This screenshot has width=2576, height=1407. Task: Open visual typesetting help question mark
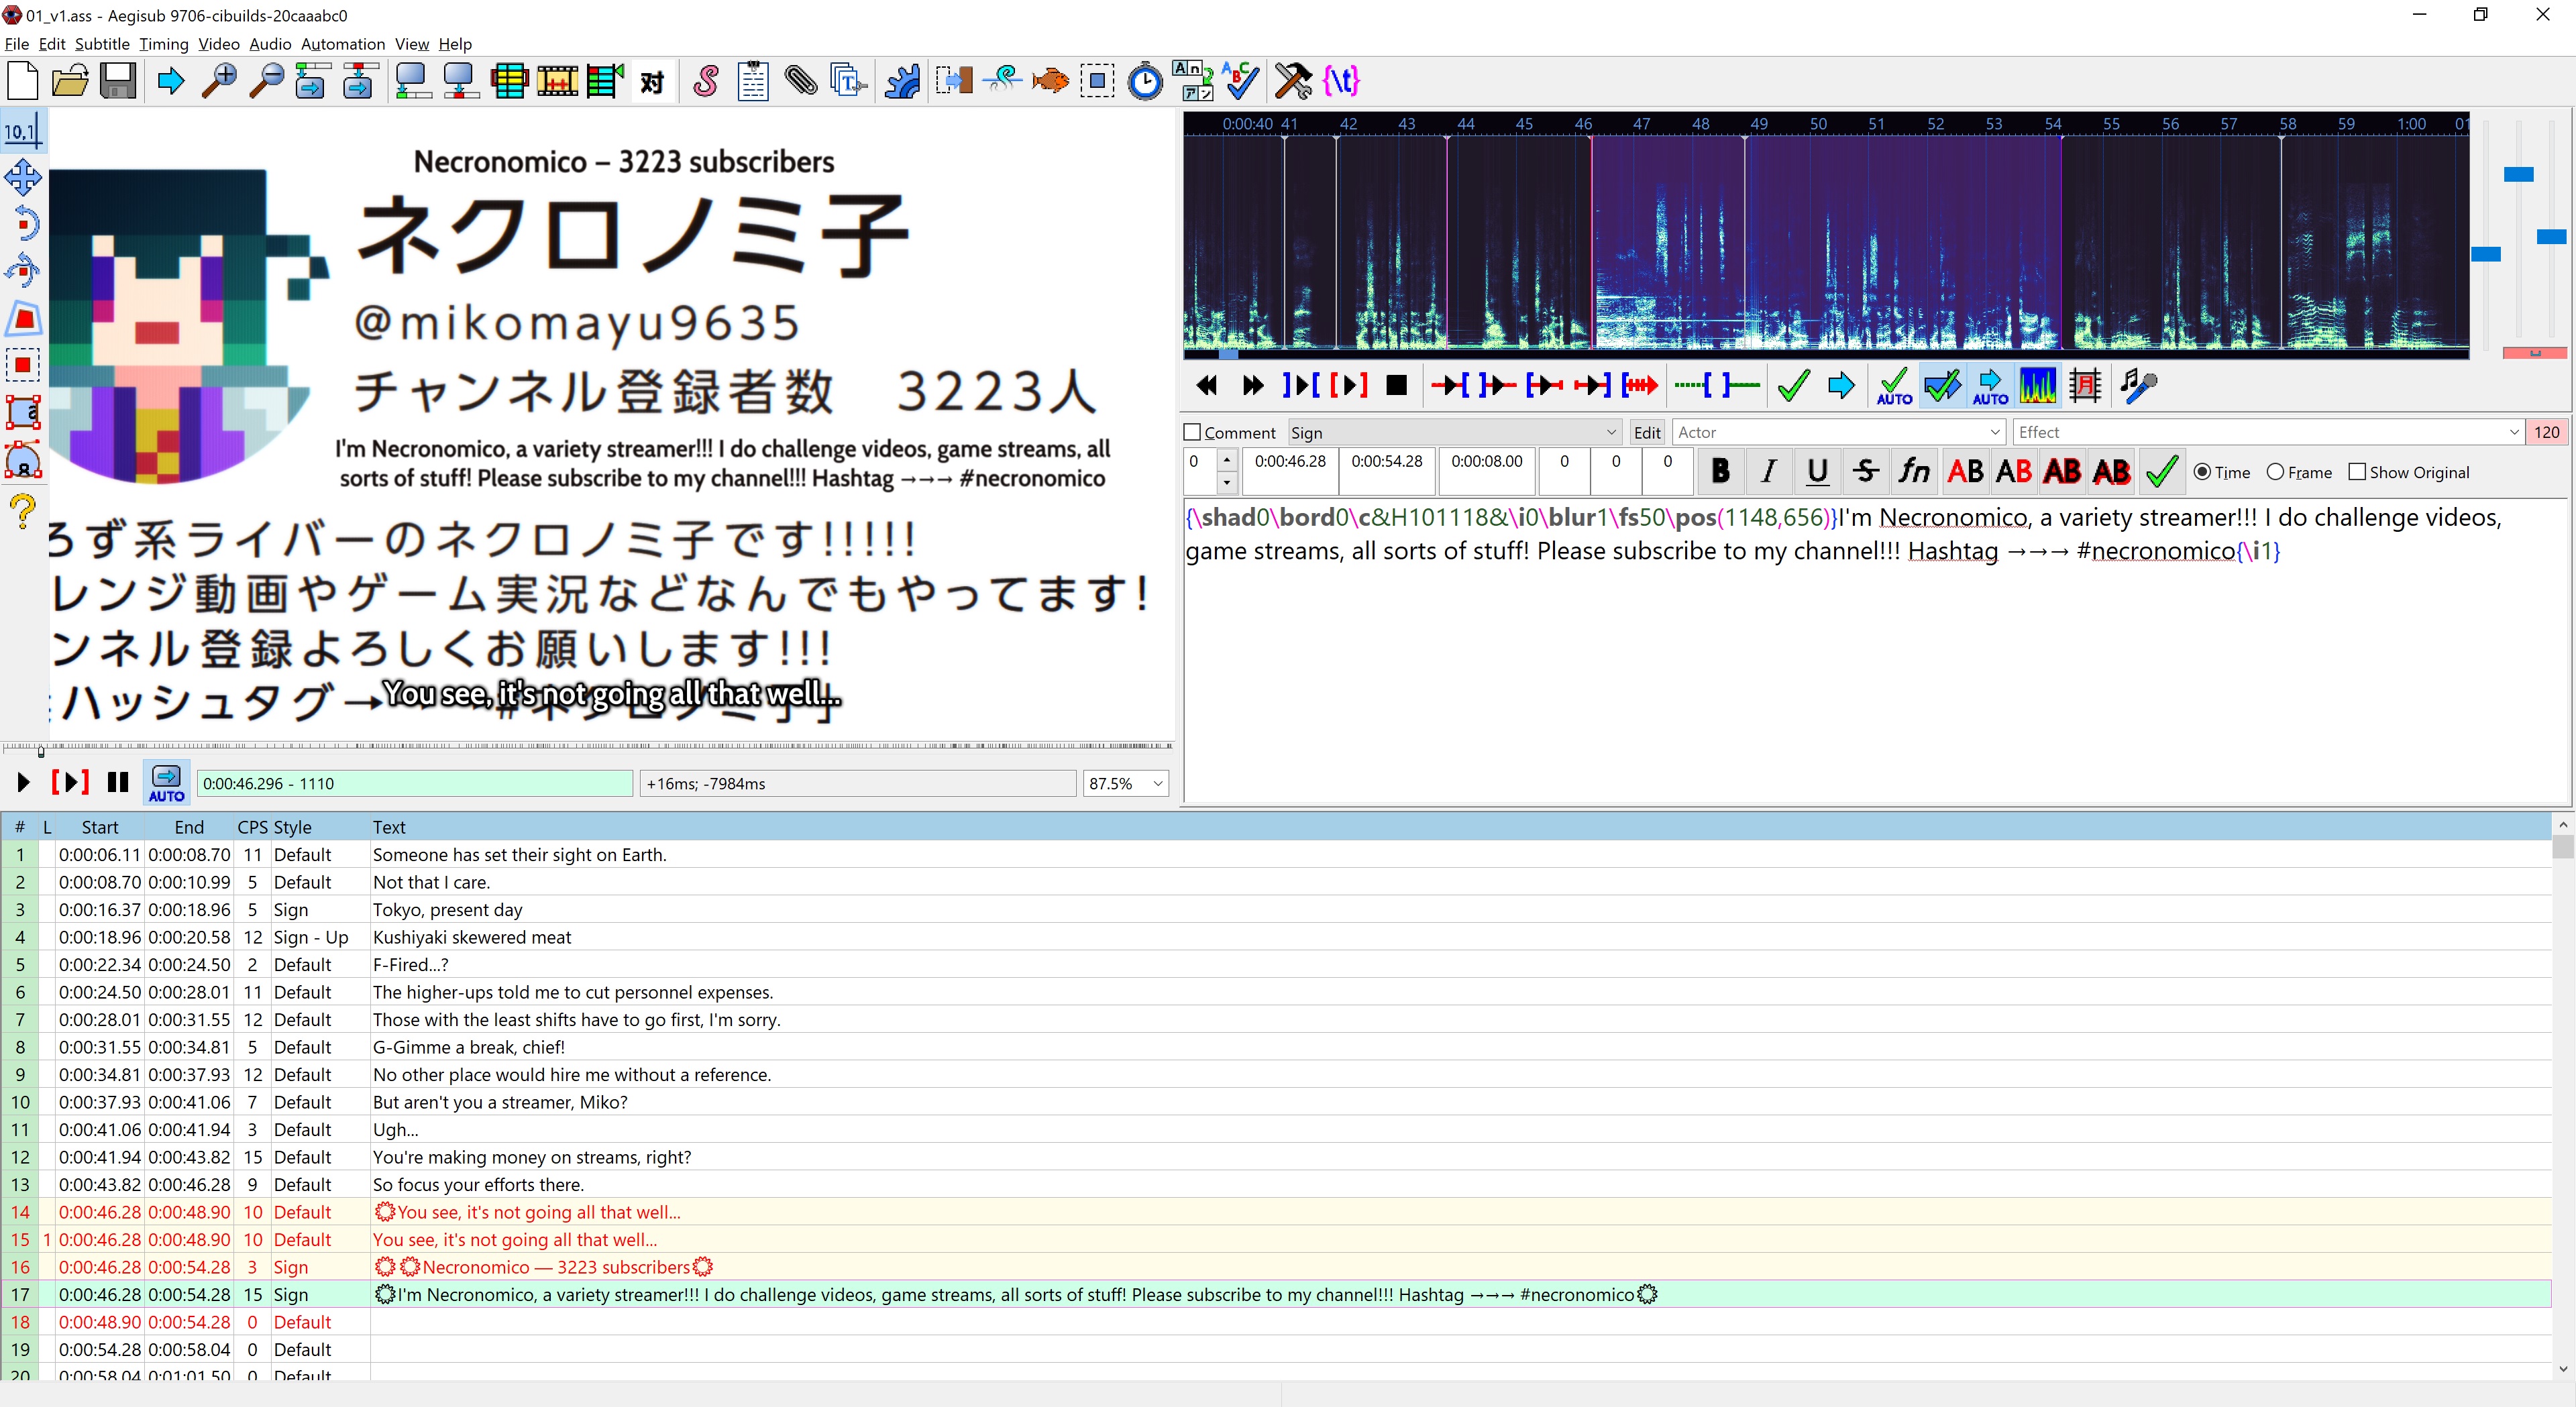point(23,510)
